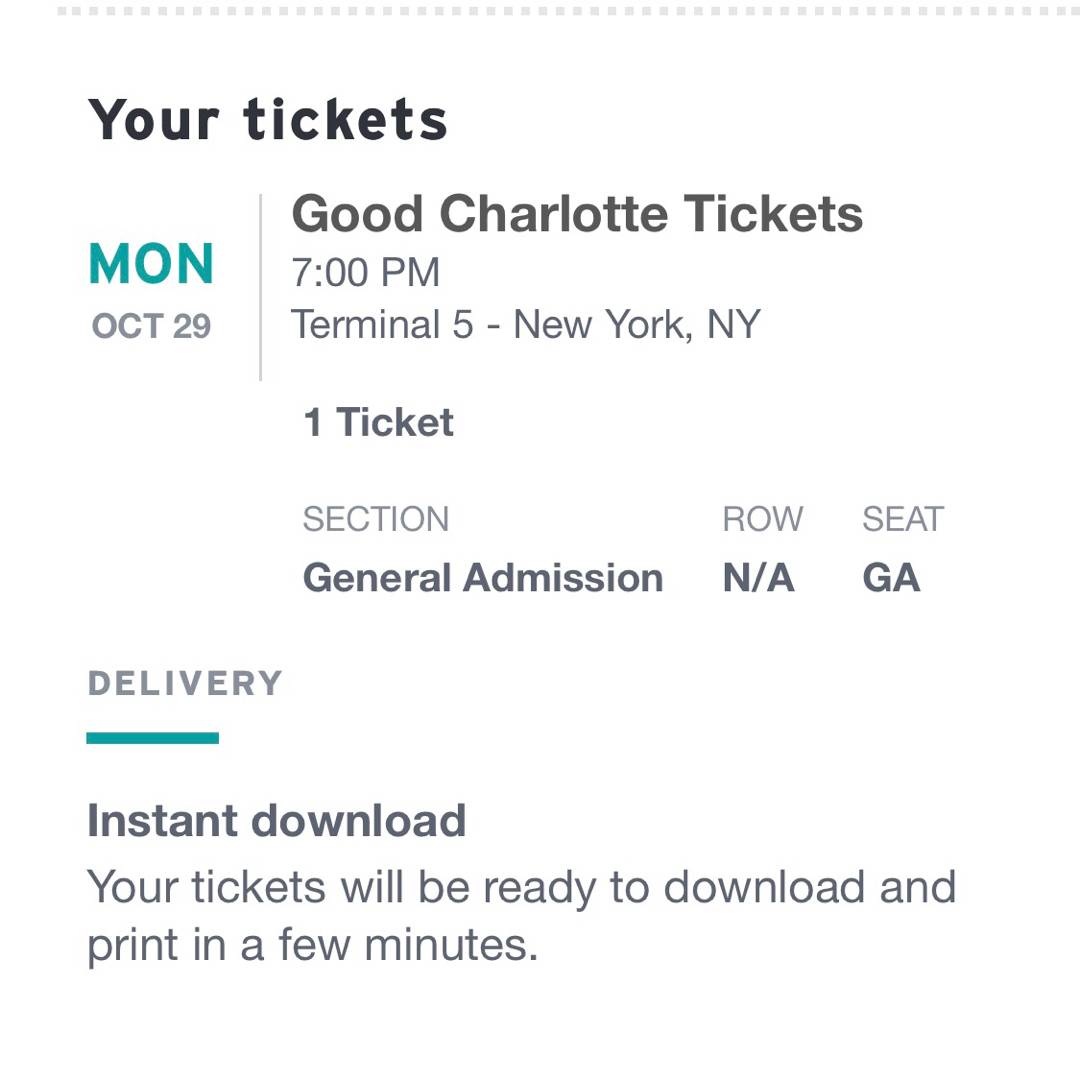This screenshot has height=1080, width=1080.
Task: Click the 7:00 PM event time
Action: click(365, 272)
